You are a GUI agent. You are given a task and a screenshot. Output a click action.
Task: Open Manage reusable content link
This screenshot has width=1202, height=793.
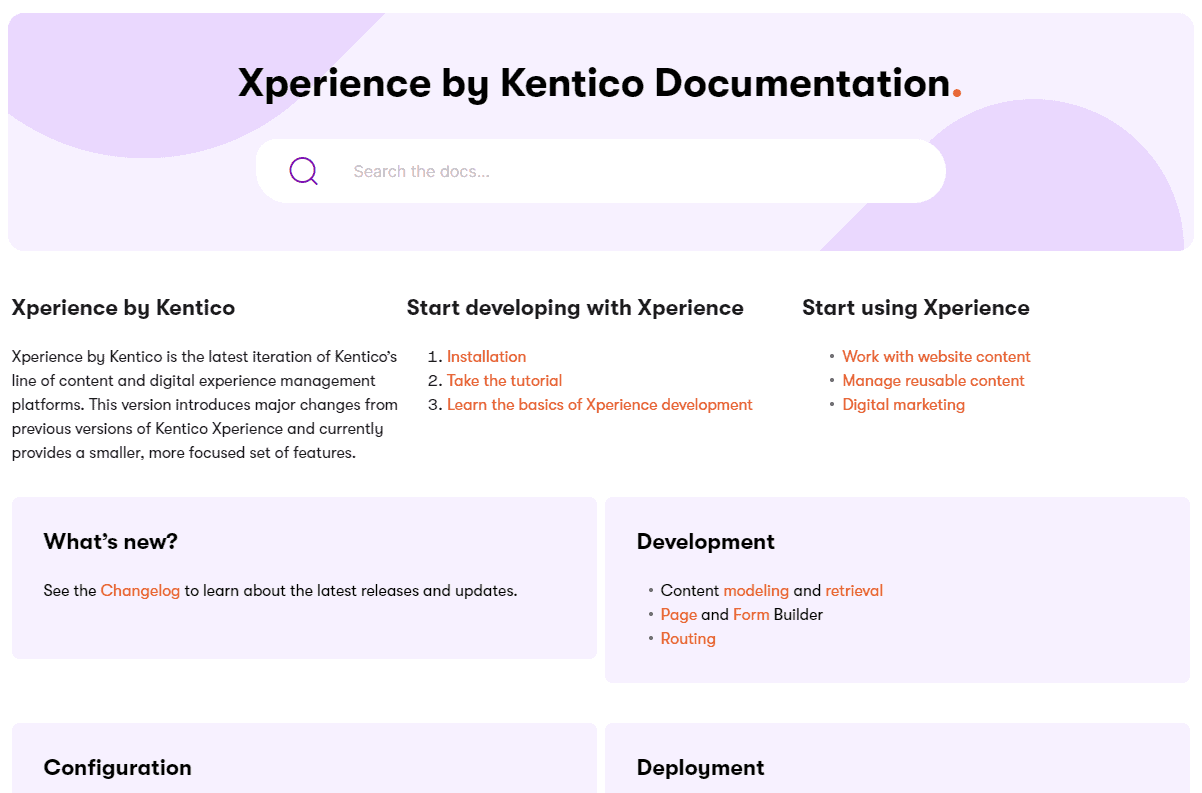(933, 380)
